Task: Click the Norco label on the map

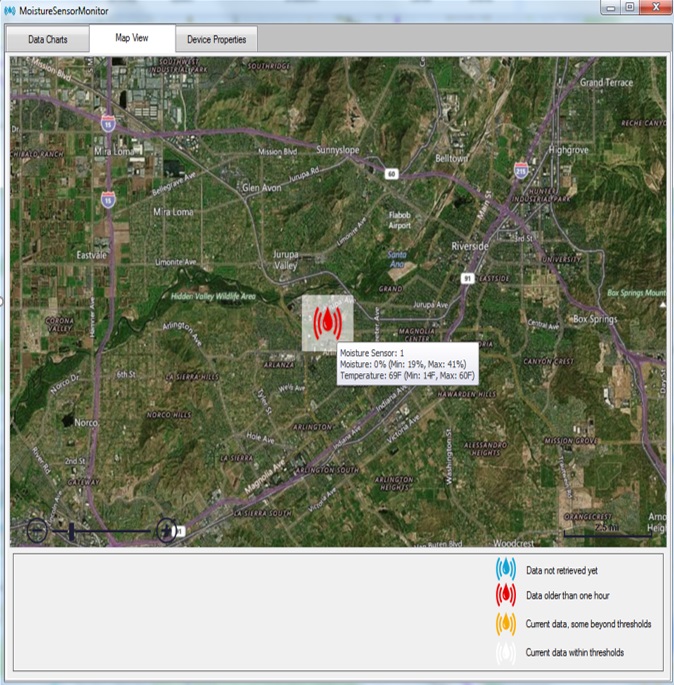Action: tap(86, 422)
